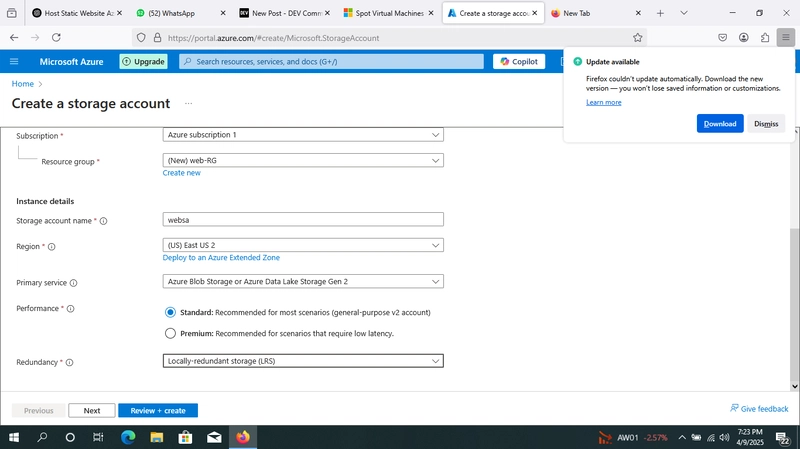The image size is (800, 449).
Task: Expand the Primary service dropdown
Action: tap(303, 281)
